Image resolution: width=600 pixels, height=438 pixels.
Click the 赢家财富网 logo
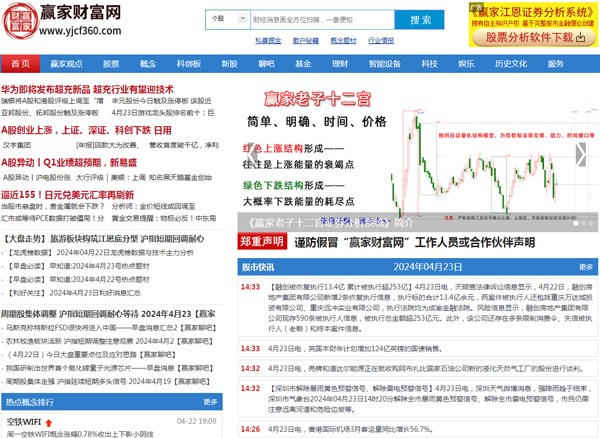pos(62,21)
